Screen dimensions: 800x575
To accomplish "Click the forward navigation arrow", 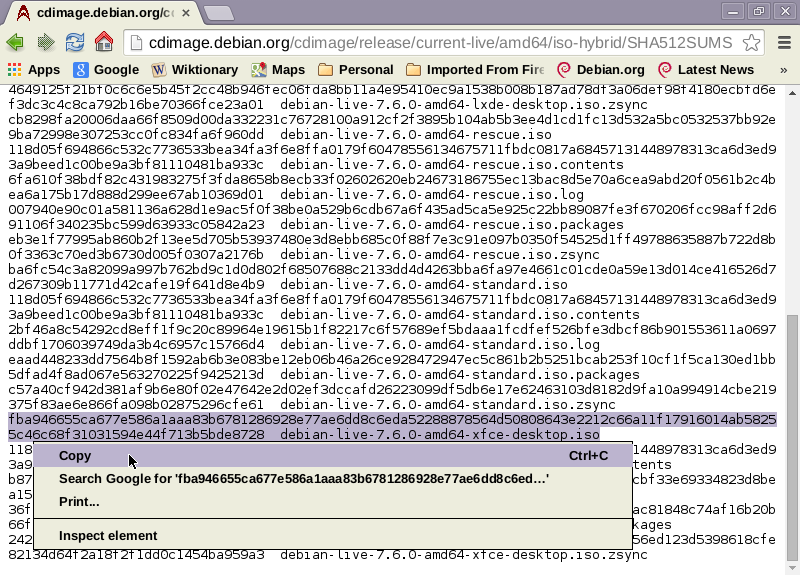I will [45, 43].
